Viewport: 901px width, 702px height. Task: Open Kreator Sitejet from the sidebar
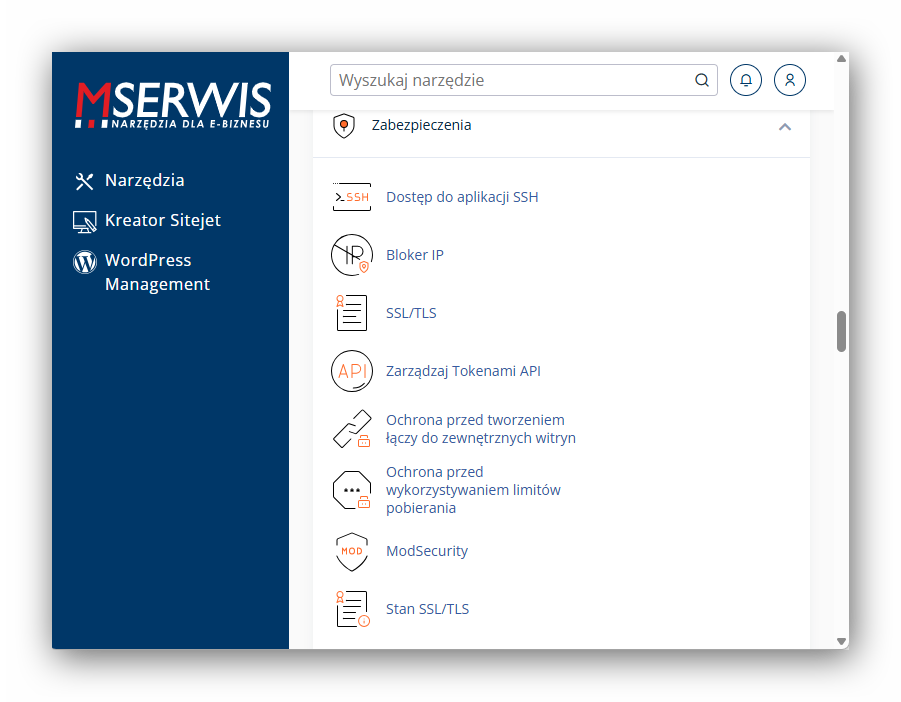[162, 220]
